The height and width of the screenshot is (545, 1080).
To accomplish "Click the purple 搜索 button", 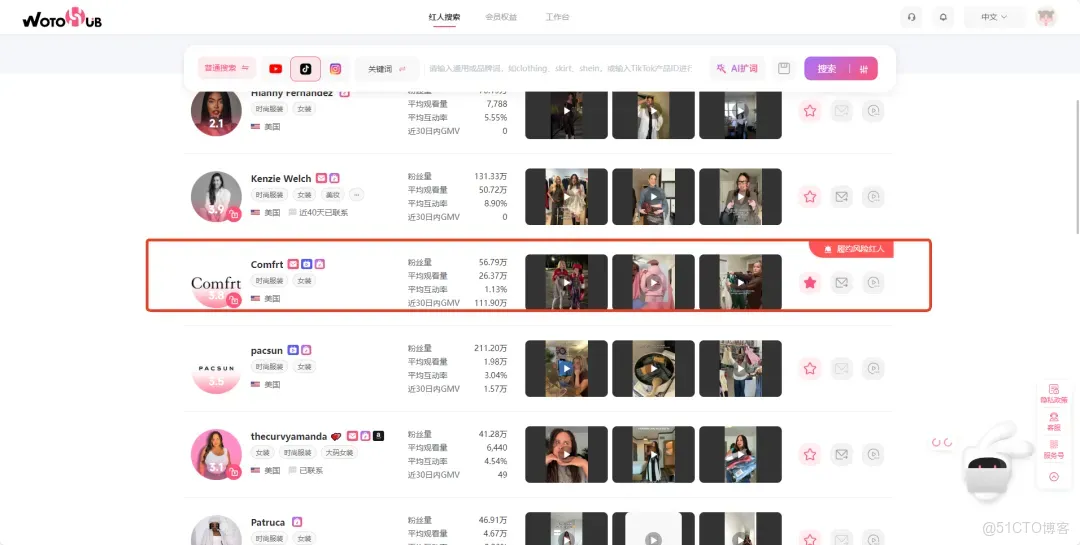I will [x=827, y=69].
